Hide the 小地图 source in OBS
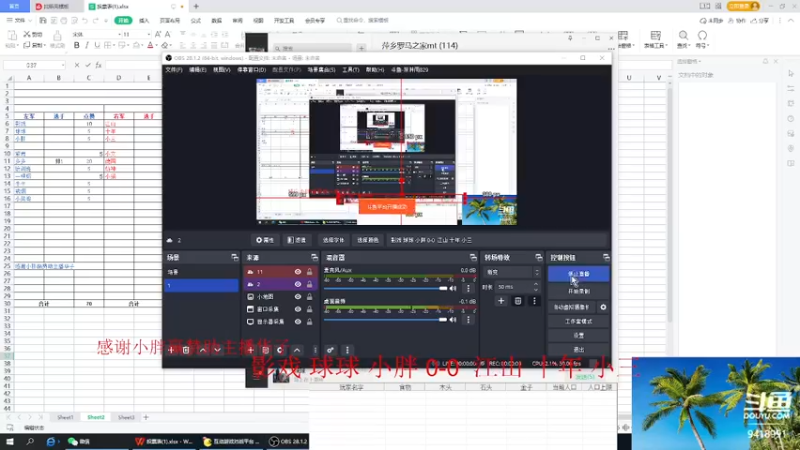Viewport: 800px width, 450px height. coord(298,296)
